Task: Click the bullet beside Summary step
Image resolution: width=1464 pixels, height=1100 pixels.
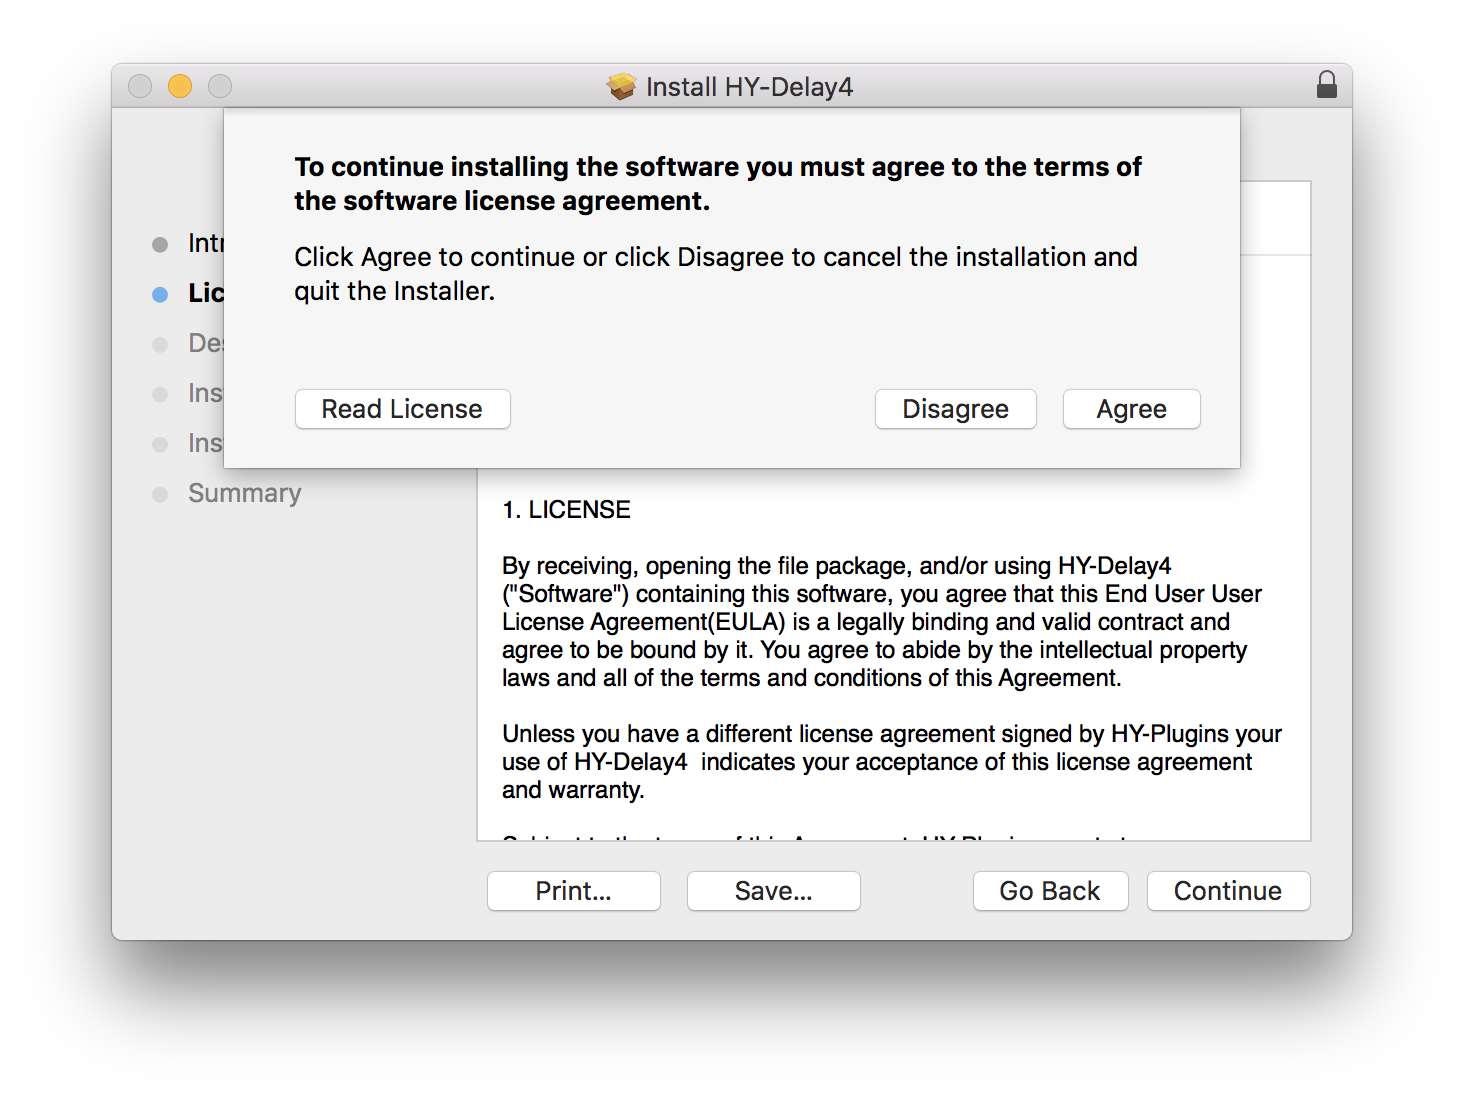Action: coord(160,494)
